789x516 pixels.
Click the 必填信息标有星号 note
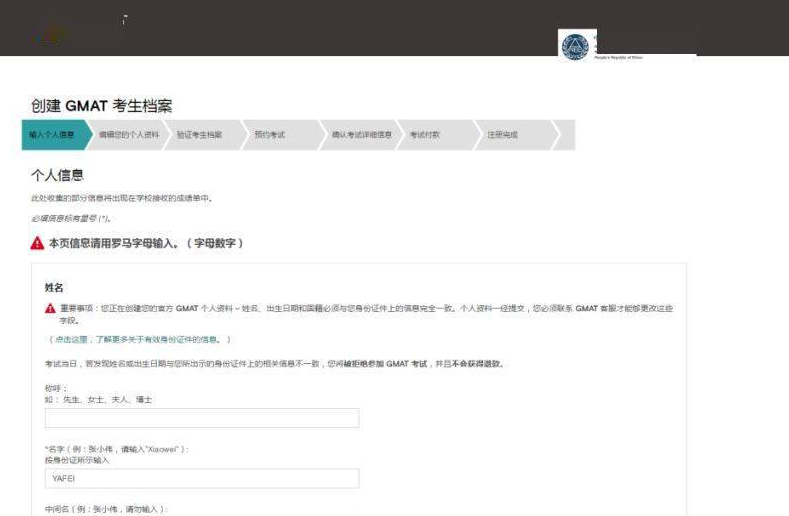point(71,218)
